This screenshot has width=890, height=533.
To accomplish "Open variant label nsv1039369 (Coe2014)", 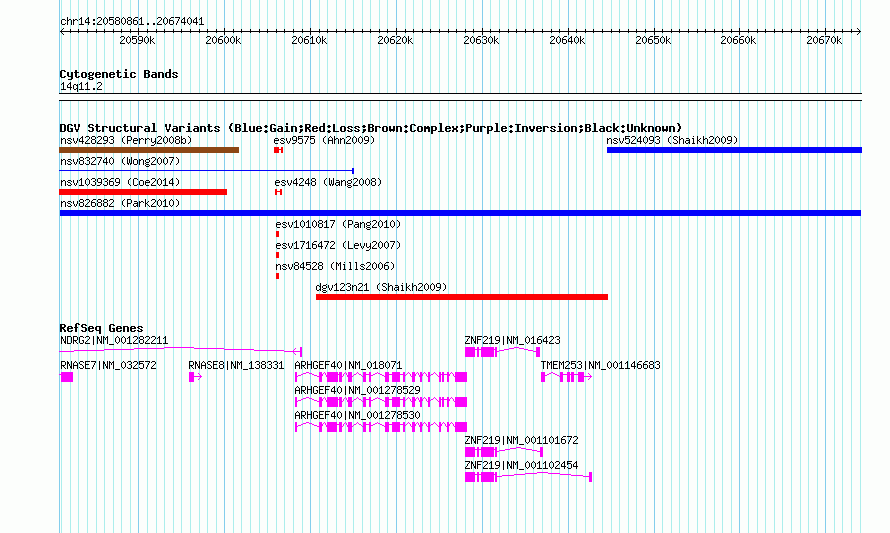I will pos(120,182).
